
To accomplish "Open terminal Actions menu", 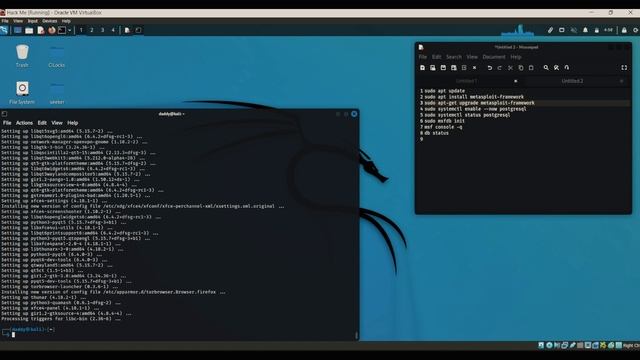I will point(24,123).
